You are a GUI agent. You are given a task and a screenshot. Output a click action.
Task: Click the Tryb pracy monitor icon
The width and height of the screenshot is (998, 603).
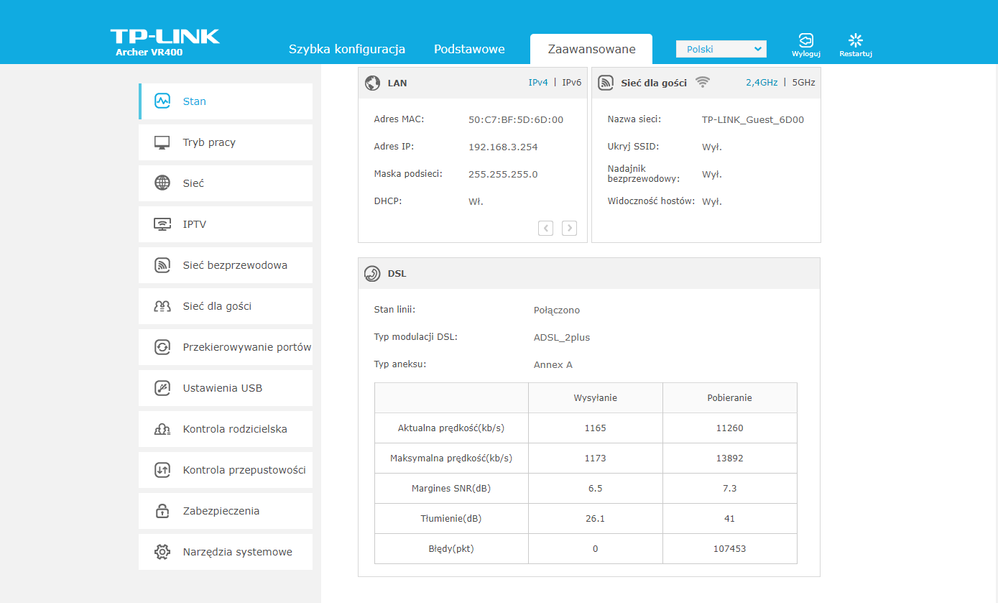[162, 142]
